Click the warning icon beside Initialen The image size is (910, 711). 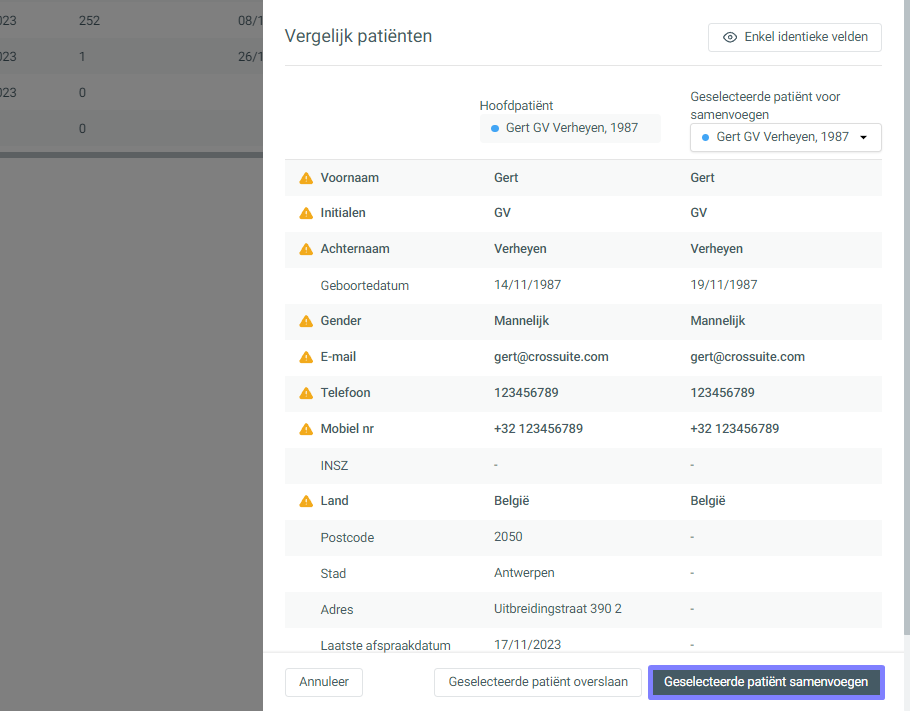(306, 213)
